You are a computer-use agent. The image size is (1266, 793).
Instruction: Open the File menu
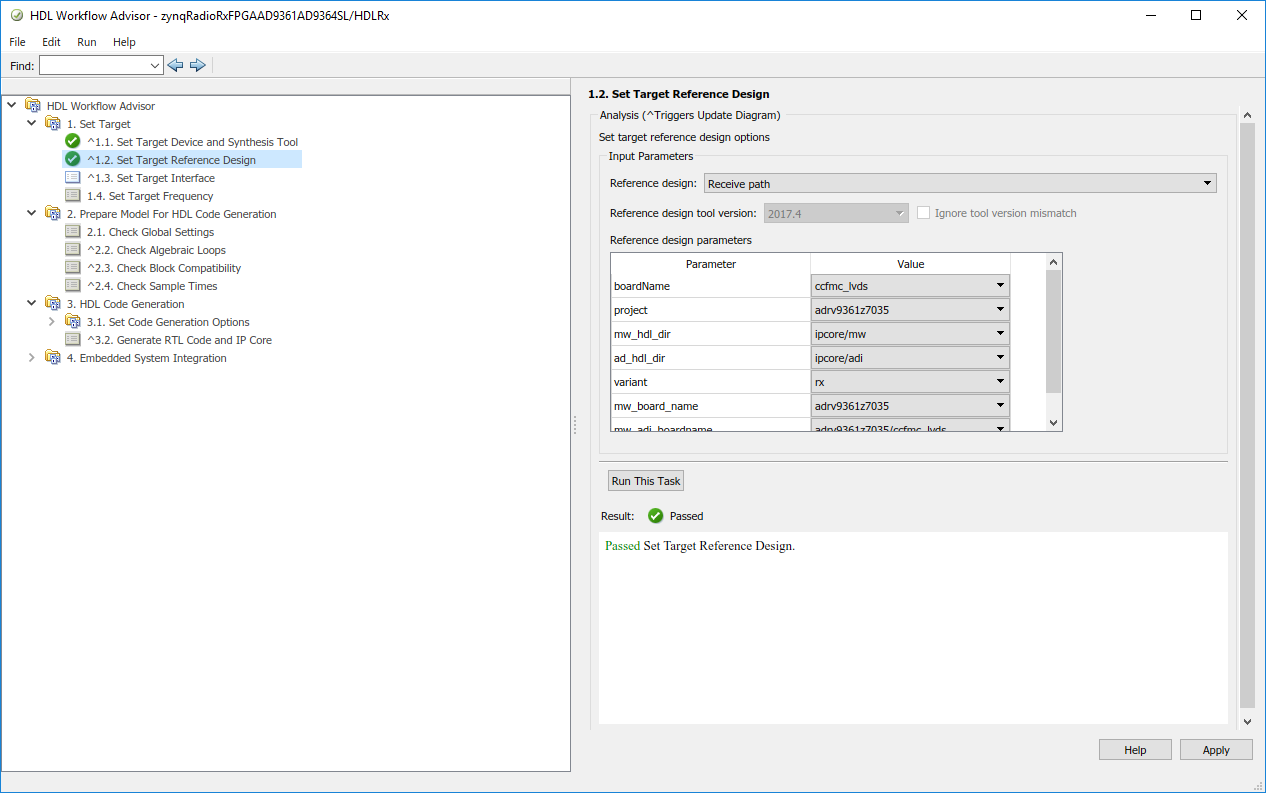17,42
